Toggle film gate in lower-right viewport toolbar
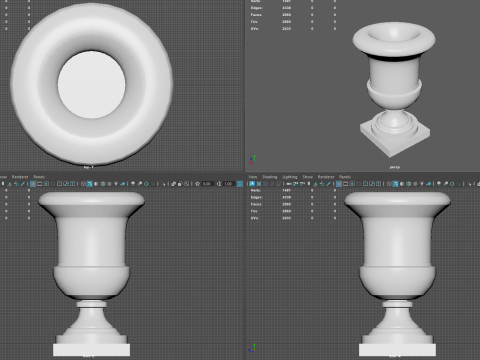480x360 pixels. pos(345,184)
